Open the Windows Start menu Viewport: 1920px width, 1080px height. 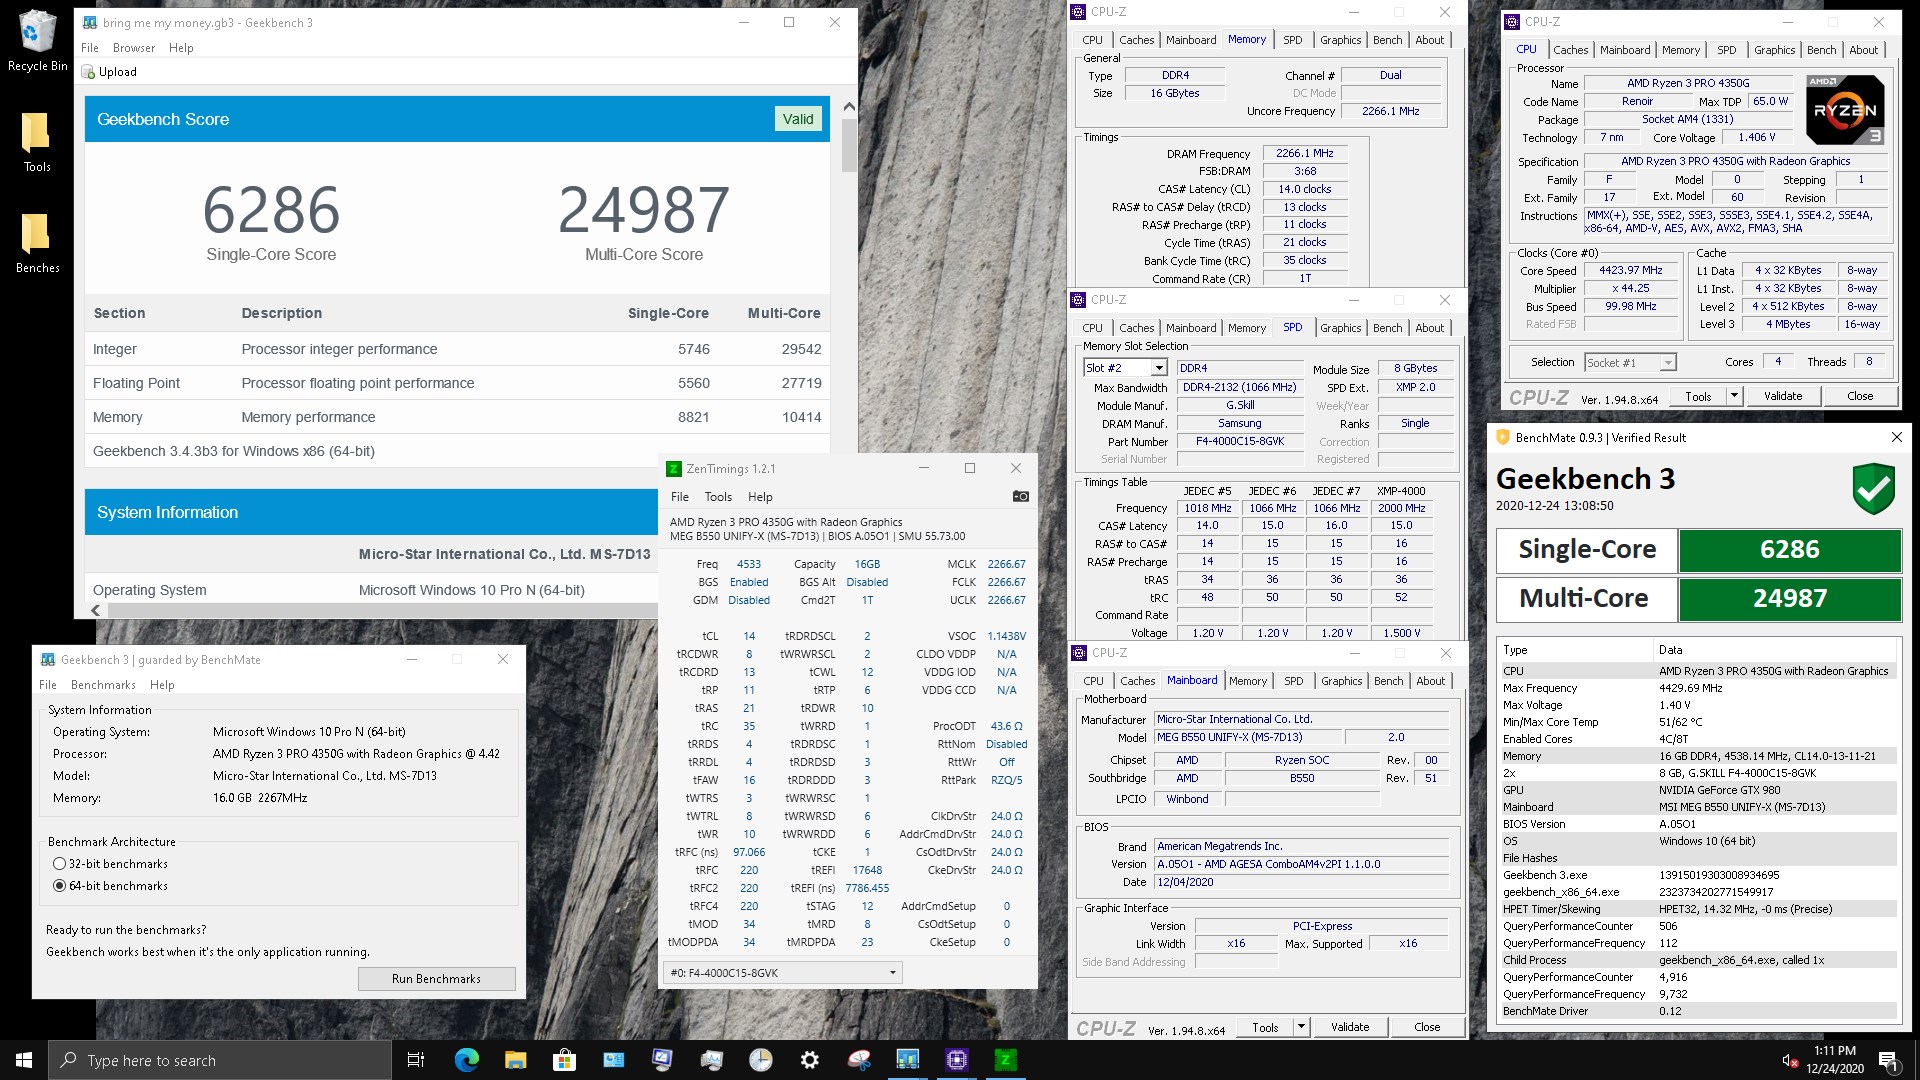pyautogui.click(x=24, y=1060)
